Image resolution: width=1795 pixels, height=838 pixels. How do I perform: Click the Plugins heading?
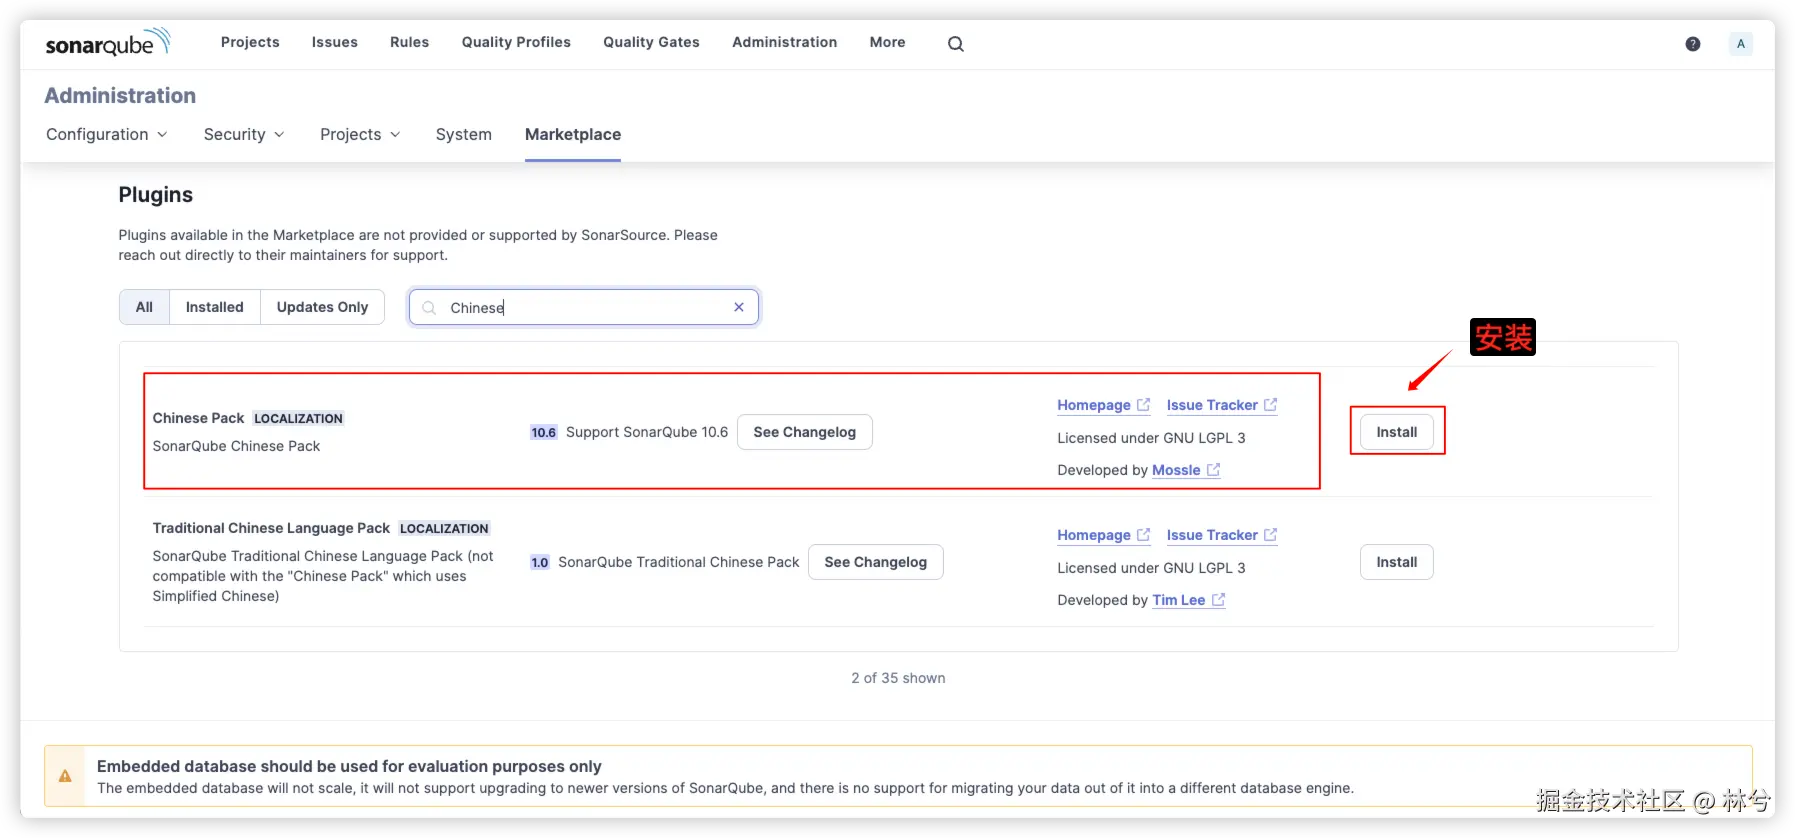click(x=155, y=195)
